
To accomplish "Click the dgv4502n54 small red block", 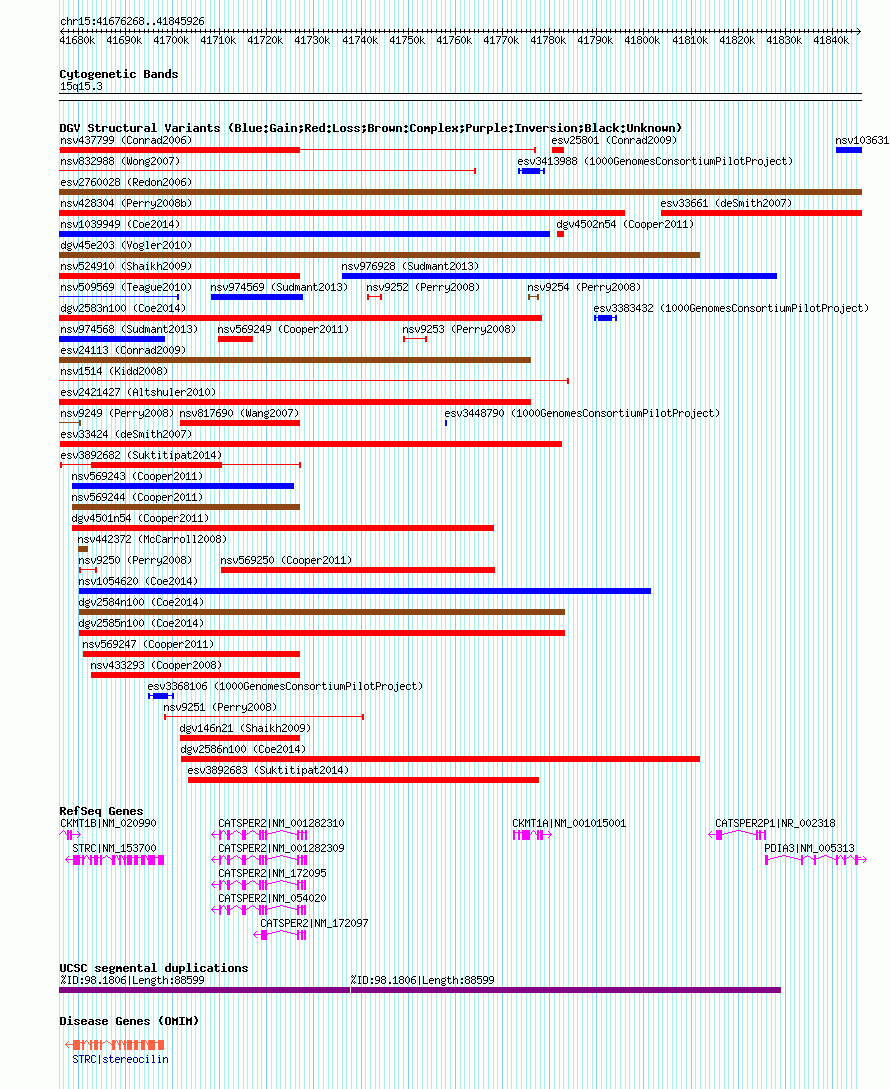I will (561, 234).
